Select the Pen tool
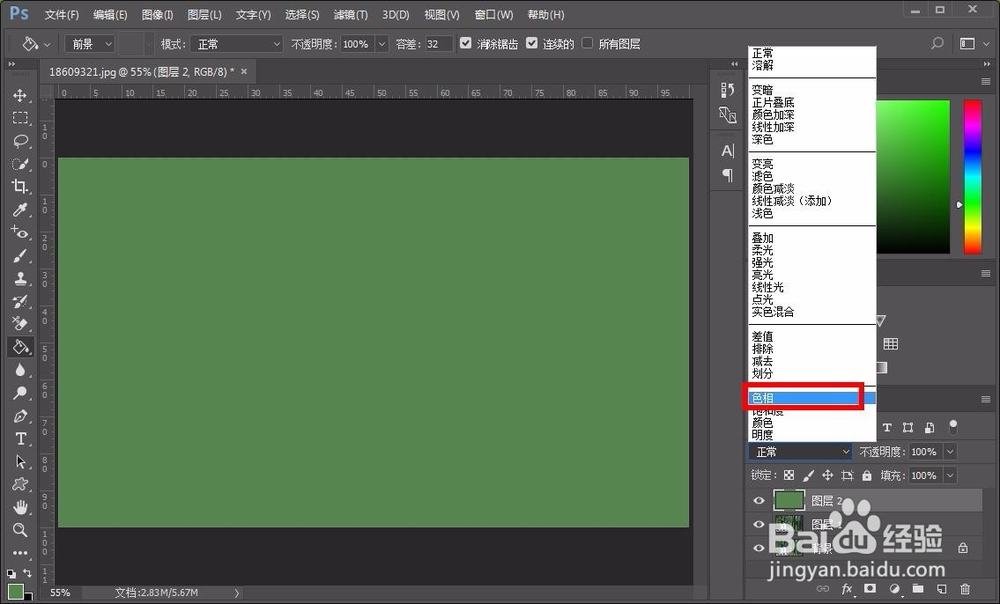The width and height of the screenshot is (1000, 604). 20,416
